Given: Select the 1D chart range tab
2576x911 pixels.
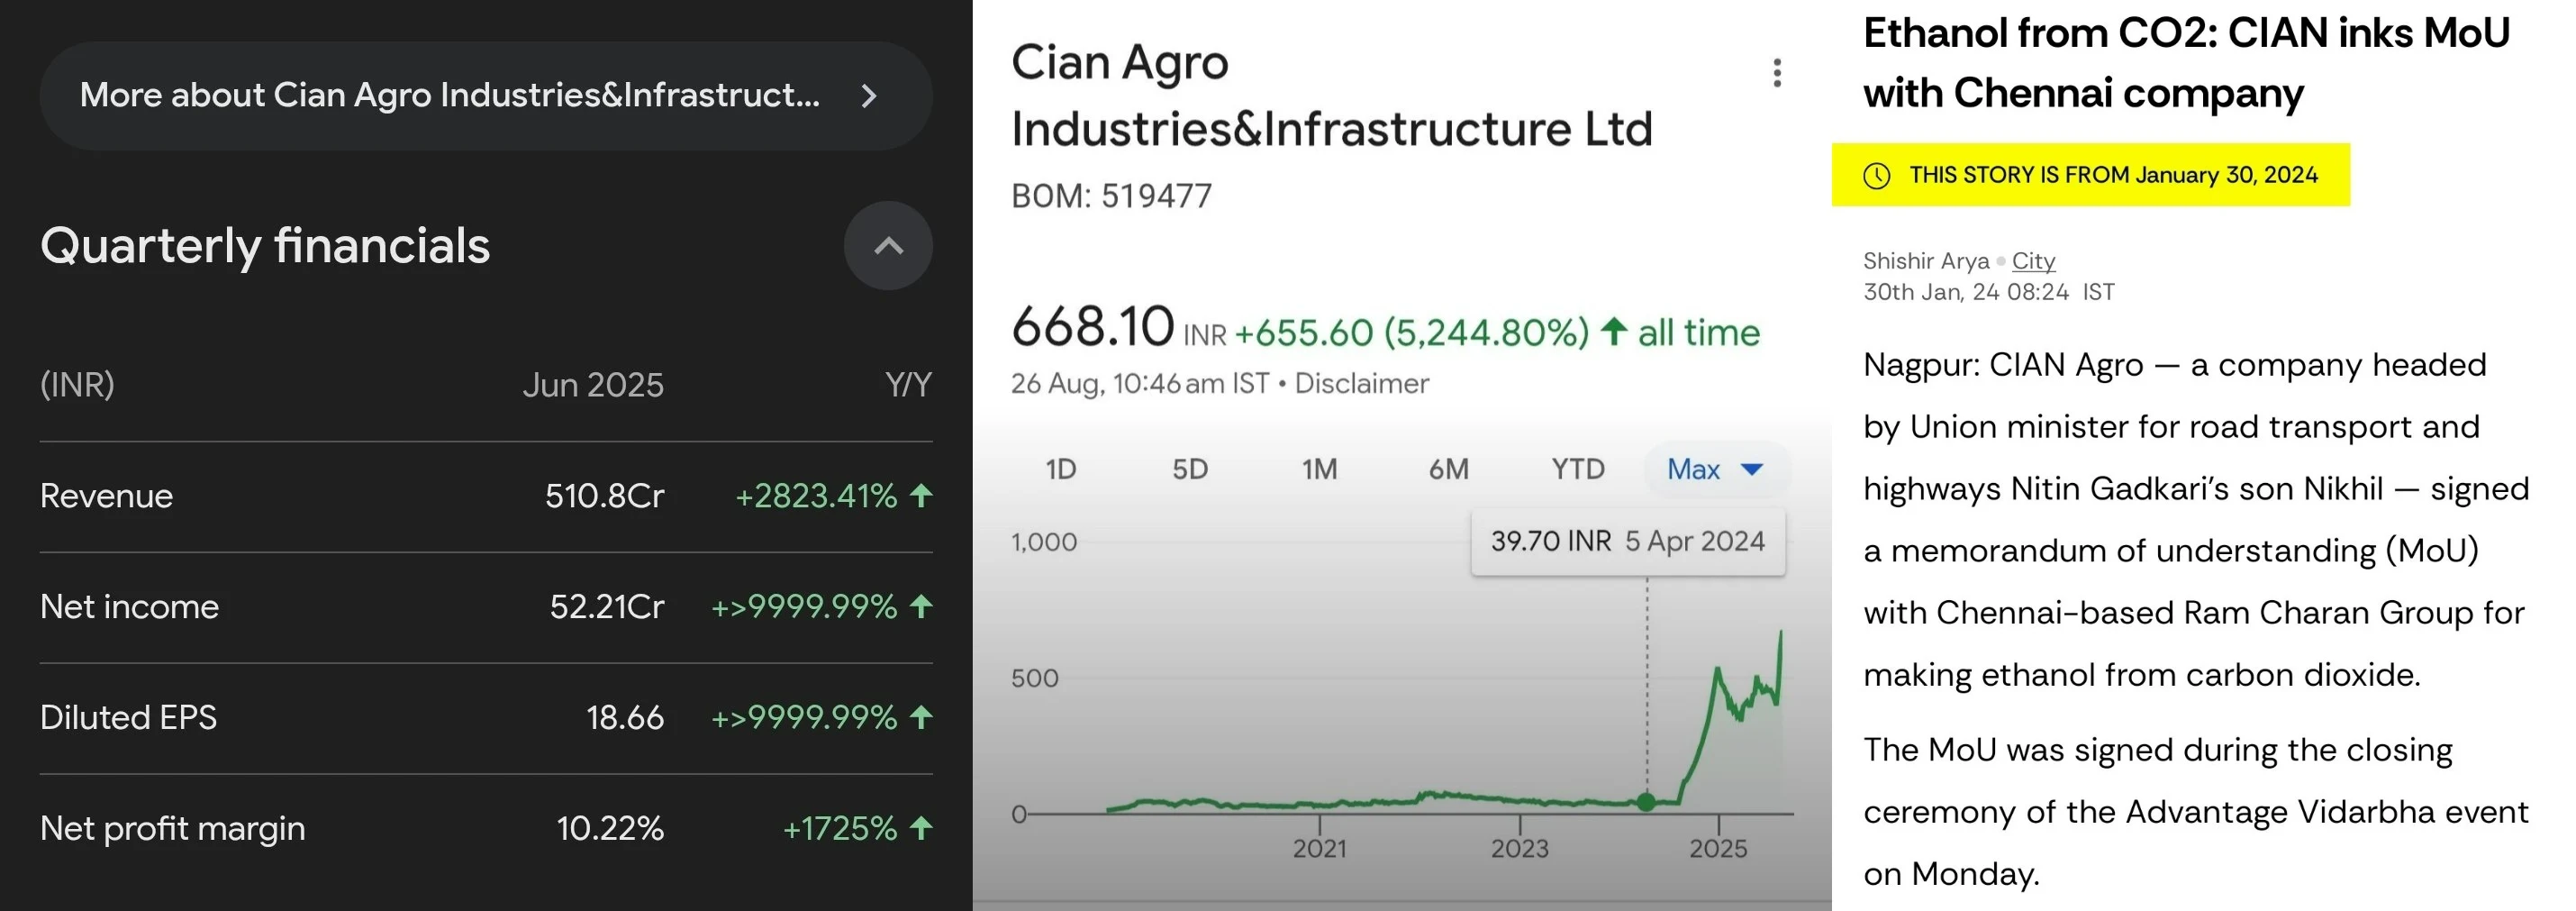Looking at the screenshot, I should [1060, 469].
